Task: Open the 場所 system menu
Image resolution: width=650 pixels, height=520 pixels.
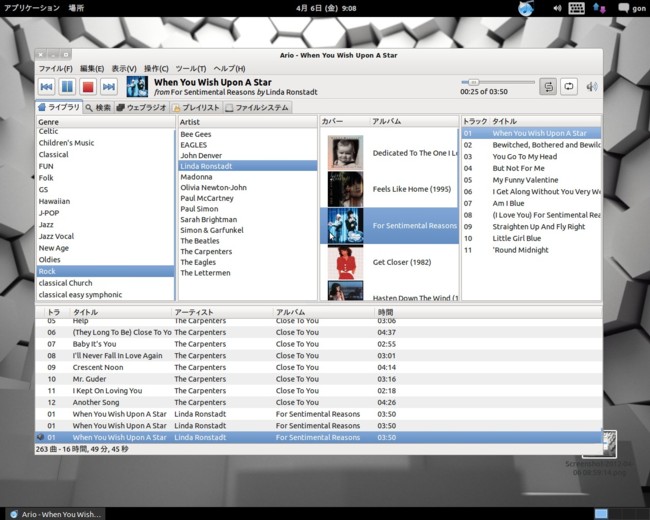Action: click(x=76, y=8)
